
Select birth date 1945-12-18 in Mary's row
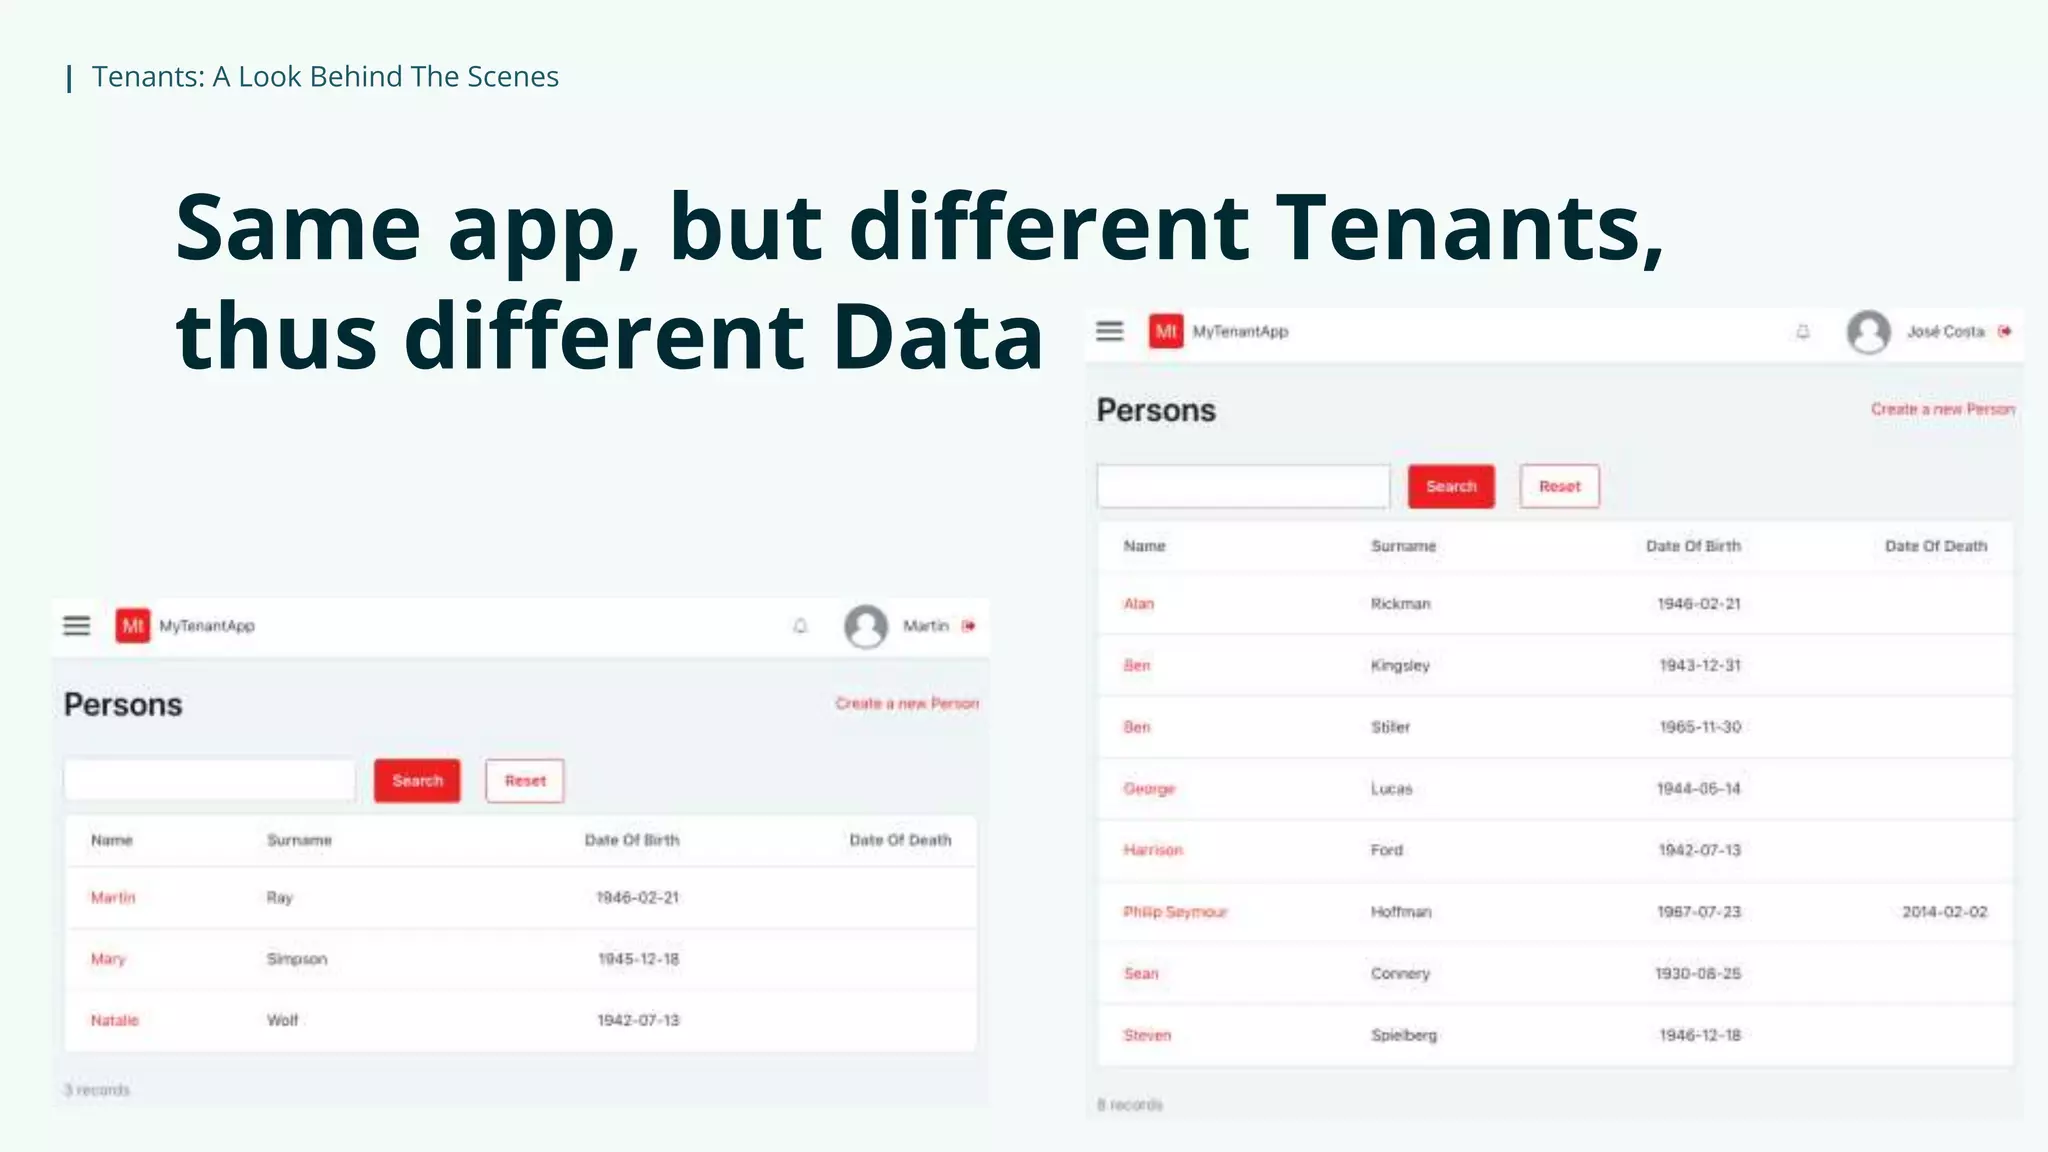coord(639,959)
